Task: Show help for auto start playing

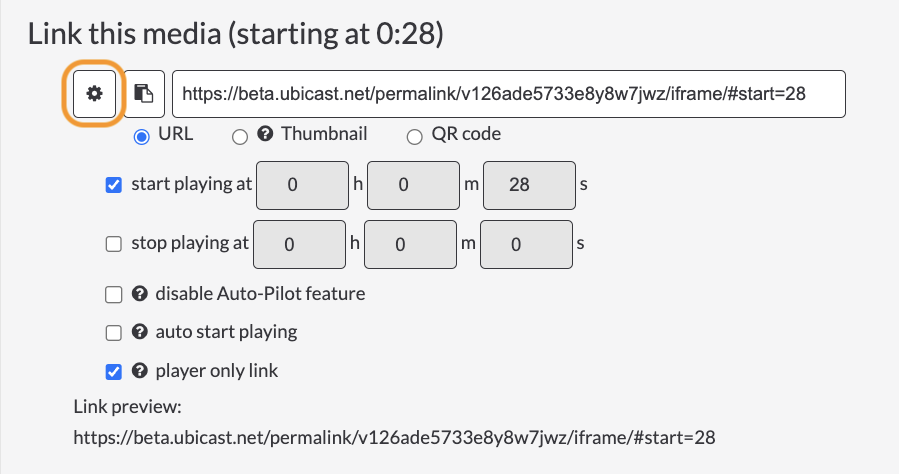Action: [x=139, y=332]
